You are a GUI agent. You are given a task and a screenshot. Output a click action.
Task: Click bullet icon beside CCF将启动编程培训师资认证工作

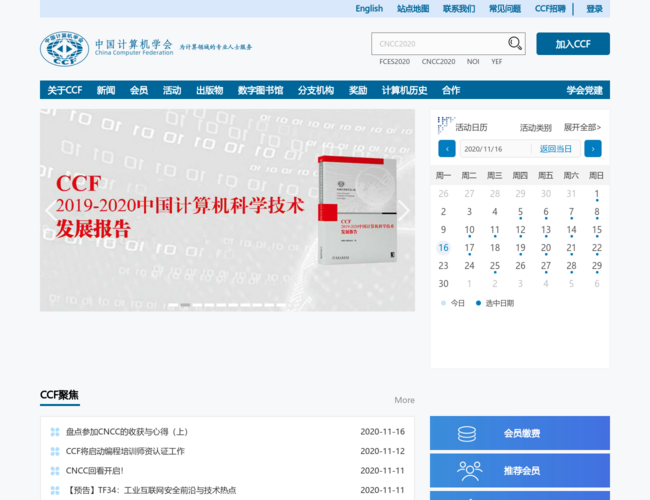pos(55,451)
